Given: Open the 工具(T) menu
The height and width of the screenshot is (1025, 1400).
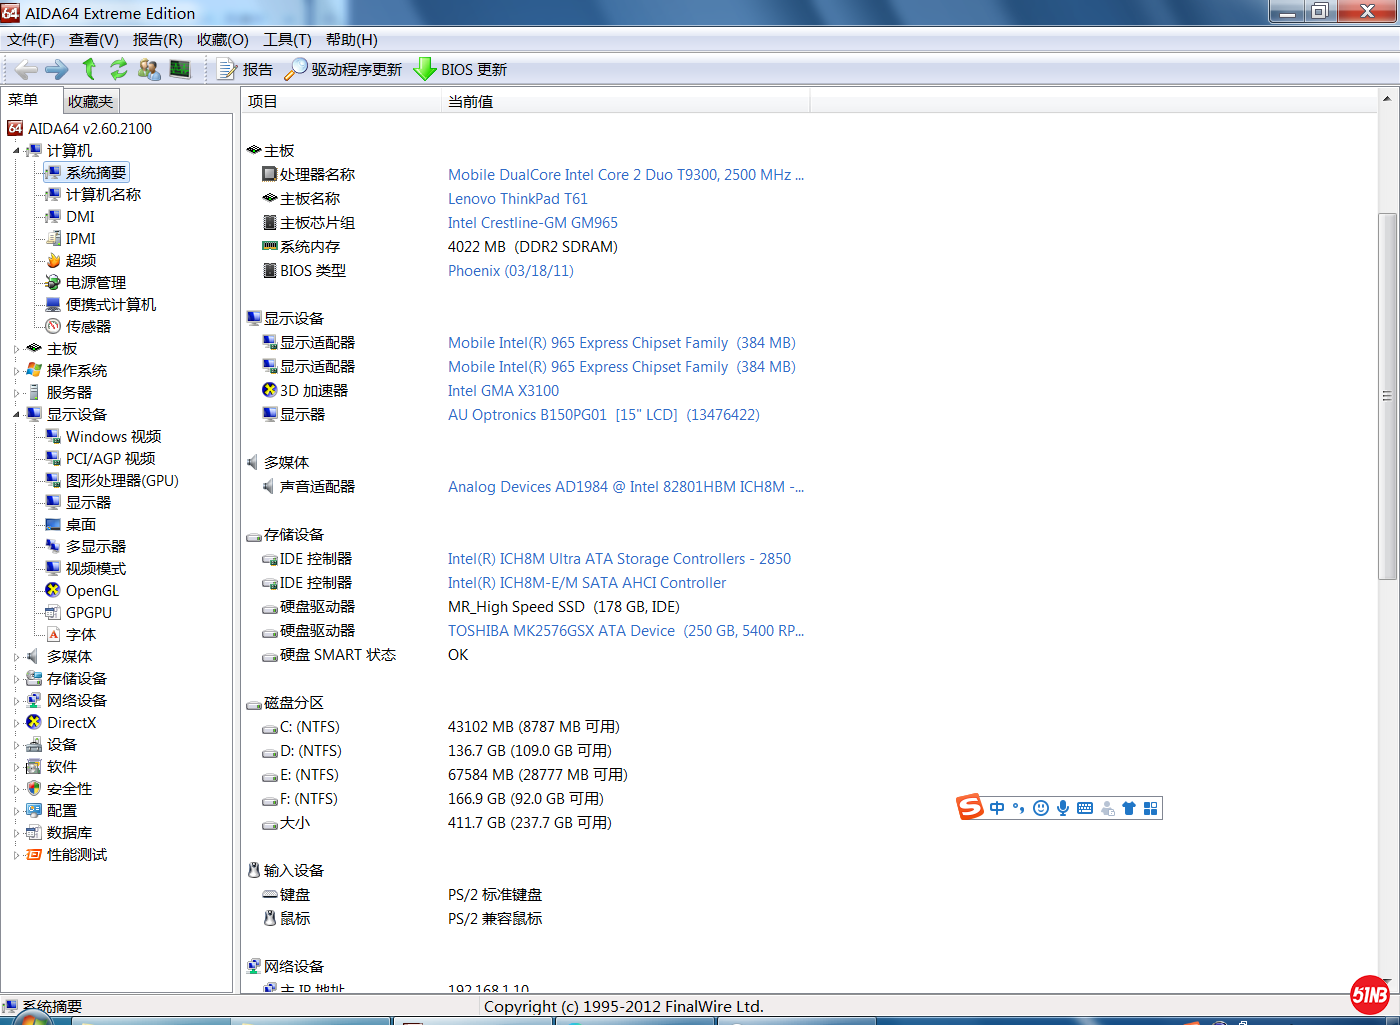Looking at the screenshot, I should pos(287,40).
